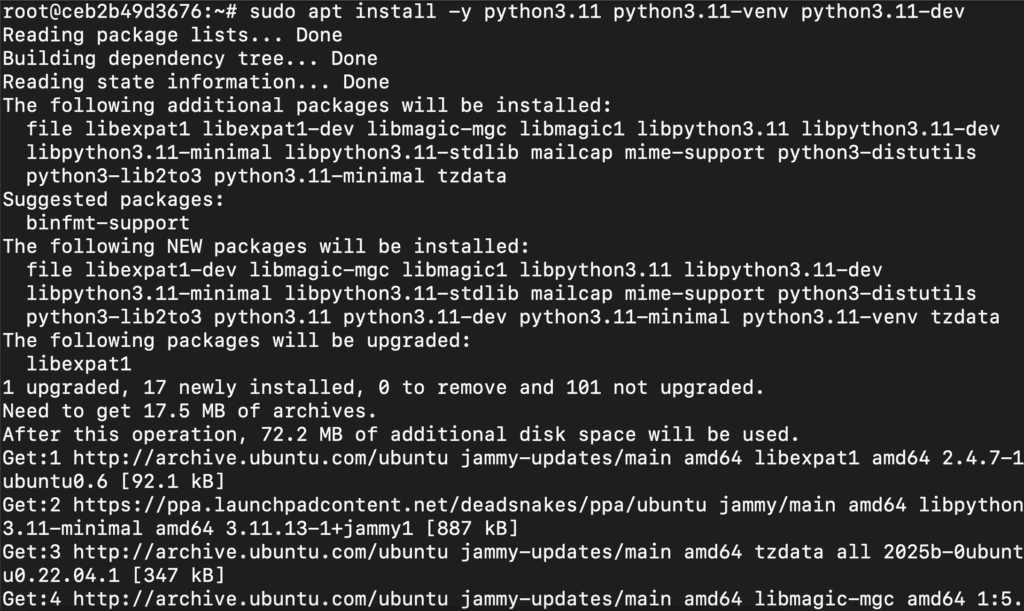Click the 'Reading package lists... Done' line
Screen dimensions: 1024x611
click(172, 35)
